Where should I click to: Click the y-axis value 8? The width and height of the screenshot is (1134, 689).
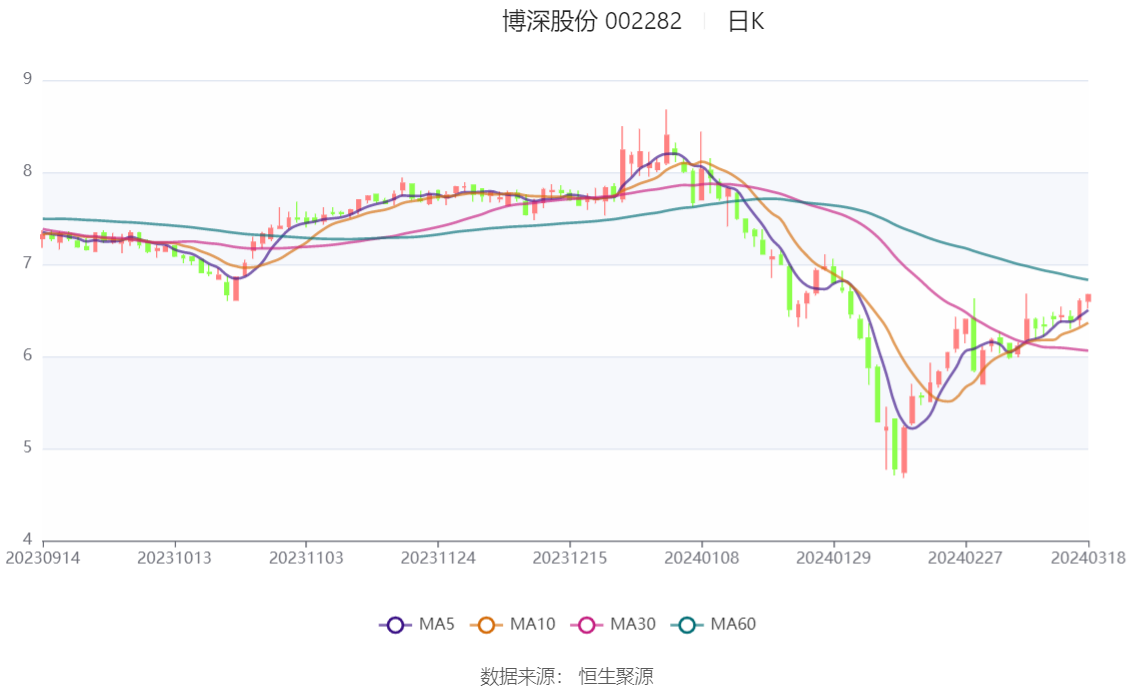pyautogui.click(x=27, y=171)
